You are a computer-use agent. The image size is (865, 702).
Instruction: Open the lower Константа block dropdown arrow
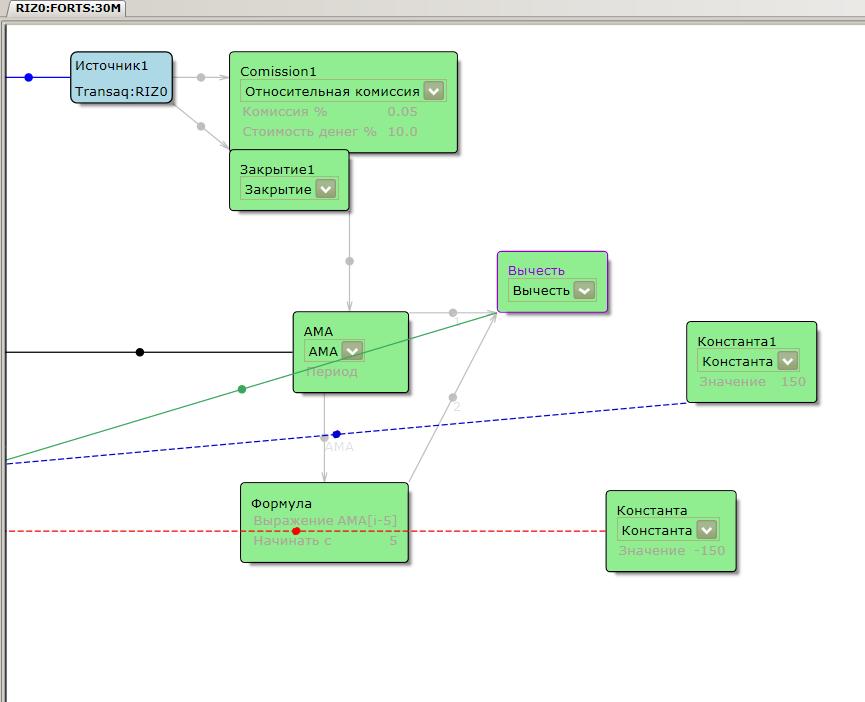707,530
